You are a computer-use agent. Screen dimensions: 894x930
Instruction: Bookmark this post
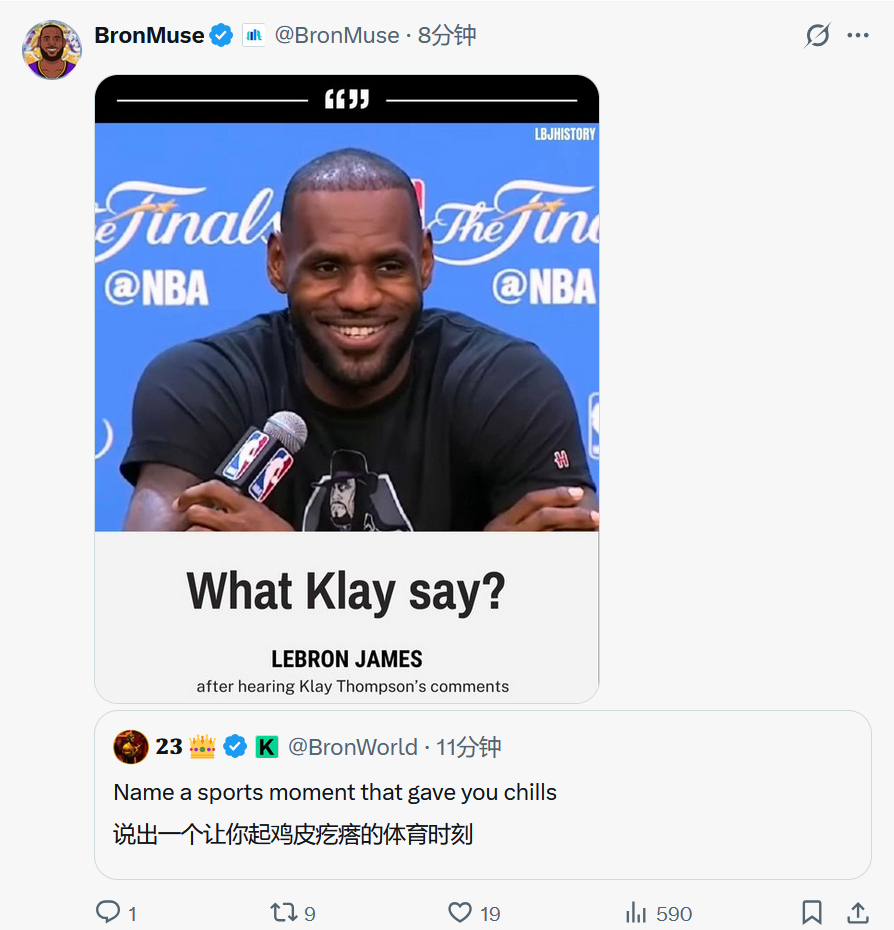[812, 912]
